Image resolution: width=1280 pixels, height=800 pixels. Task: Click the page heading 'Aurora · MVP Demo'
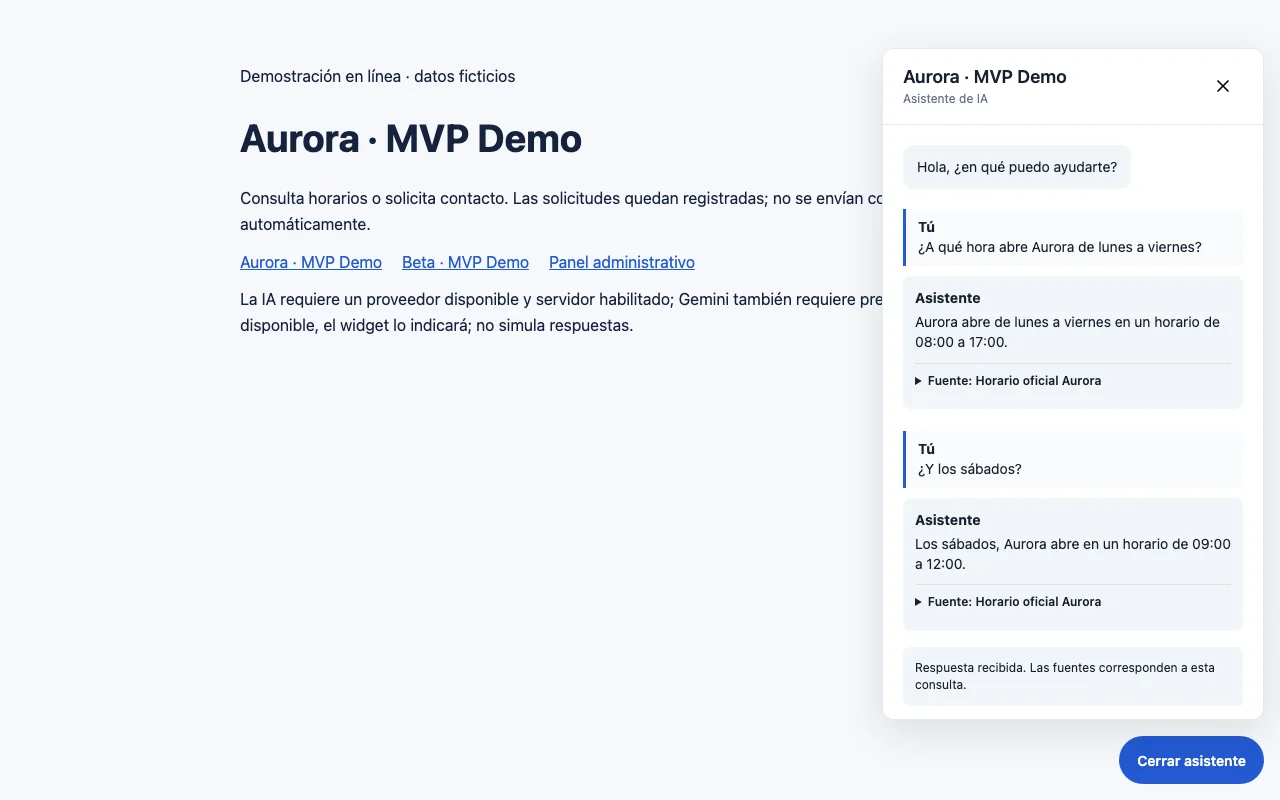coord(411,138)
